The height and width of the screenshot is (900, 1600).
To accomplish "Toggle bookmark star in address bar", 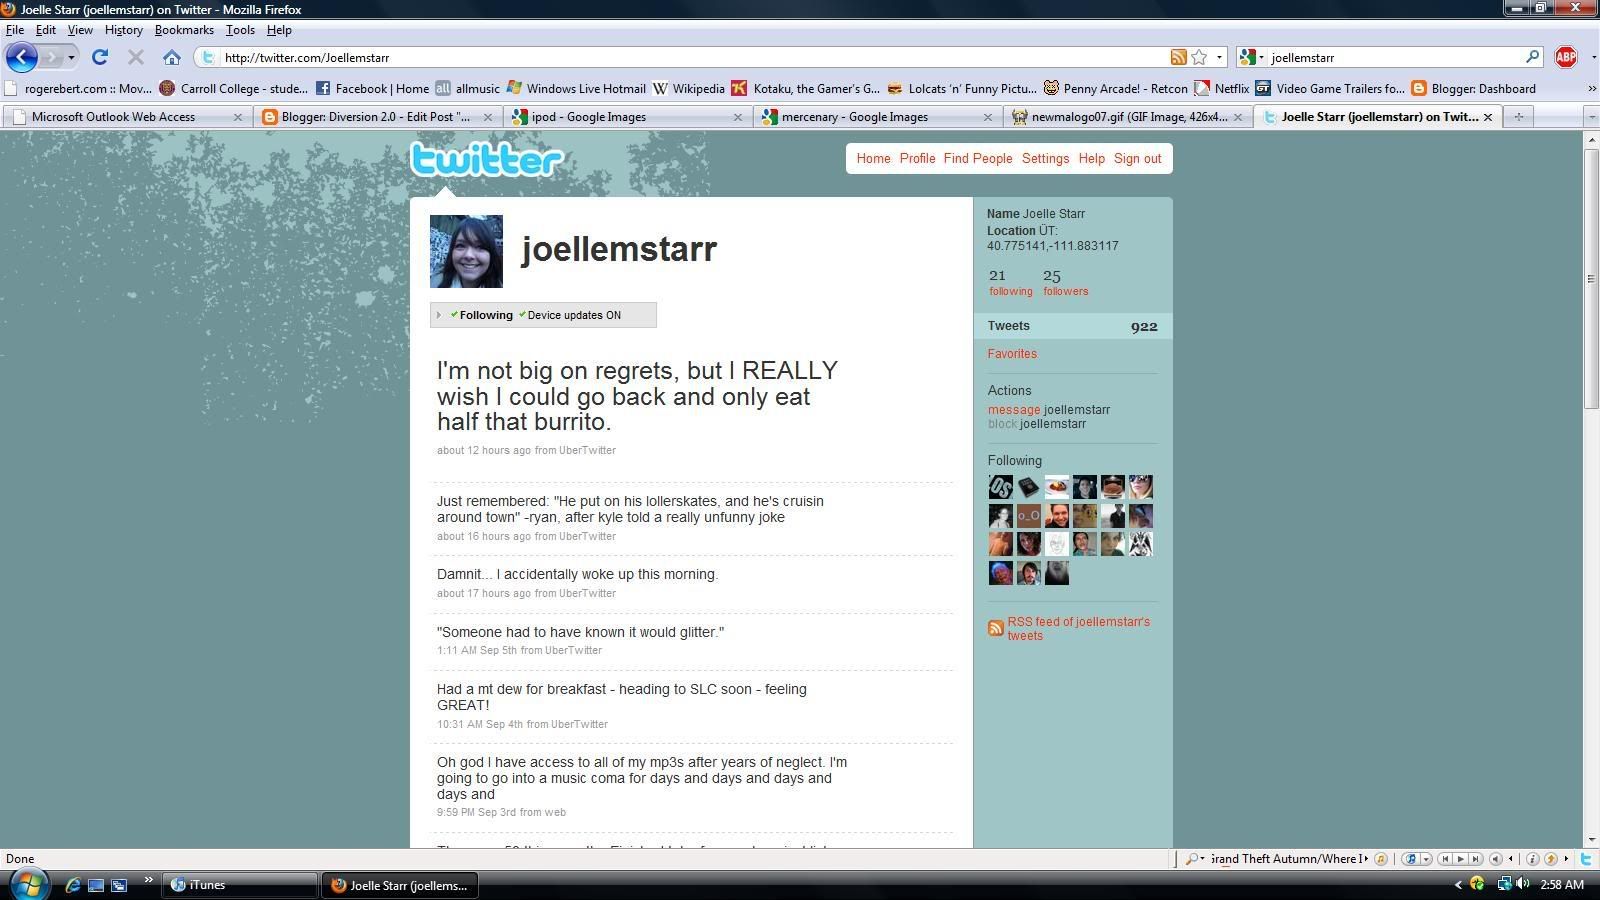I will tap(1199, 57).
